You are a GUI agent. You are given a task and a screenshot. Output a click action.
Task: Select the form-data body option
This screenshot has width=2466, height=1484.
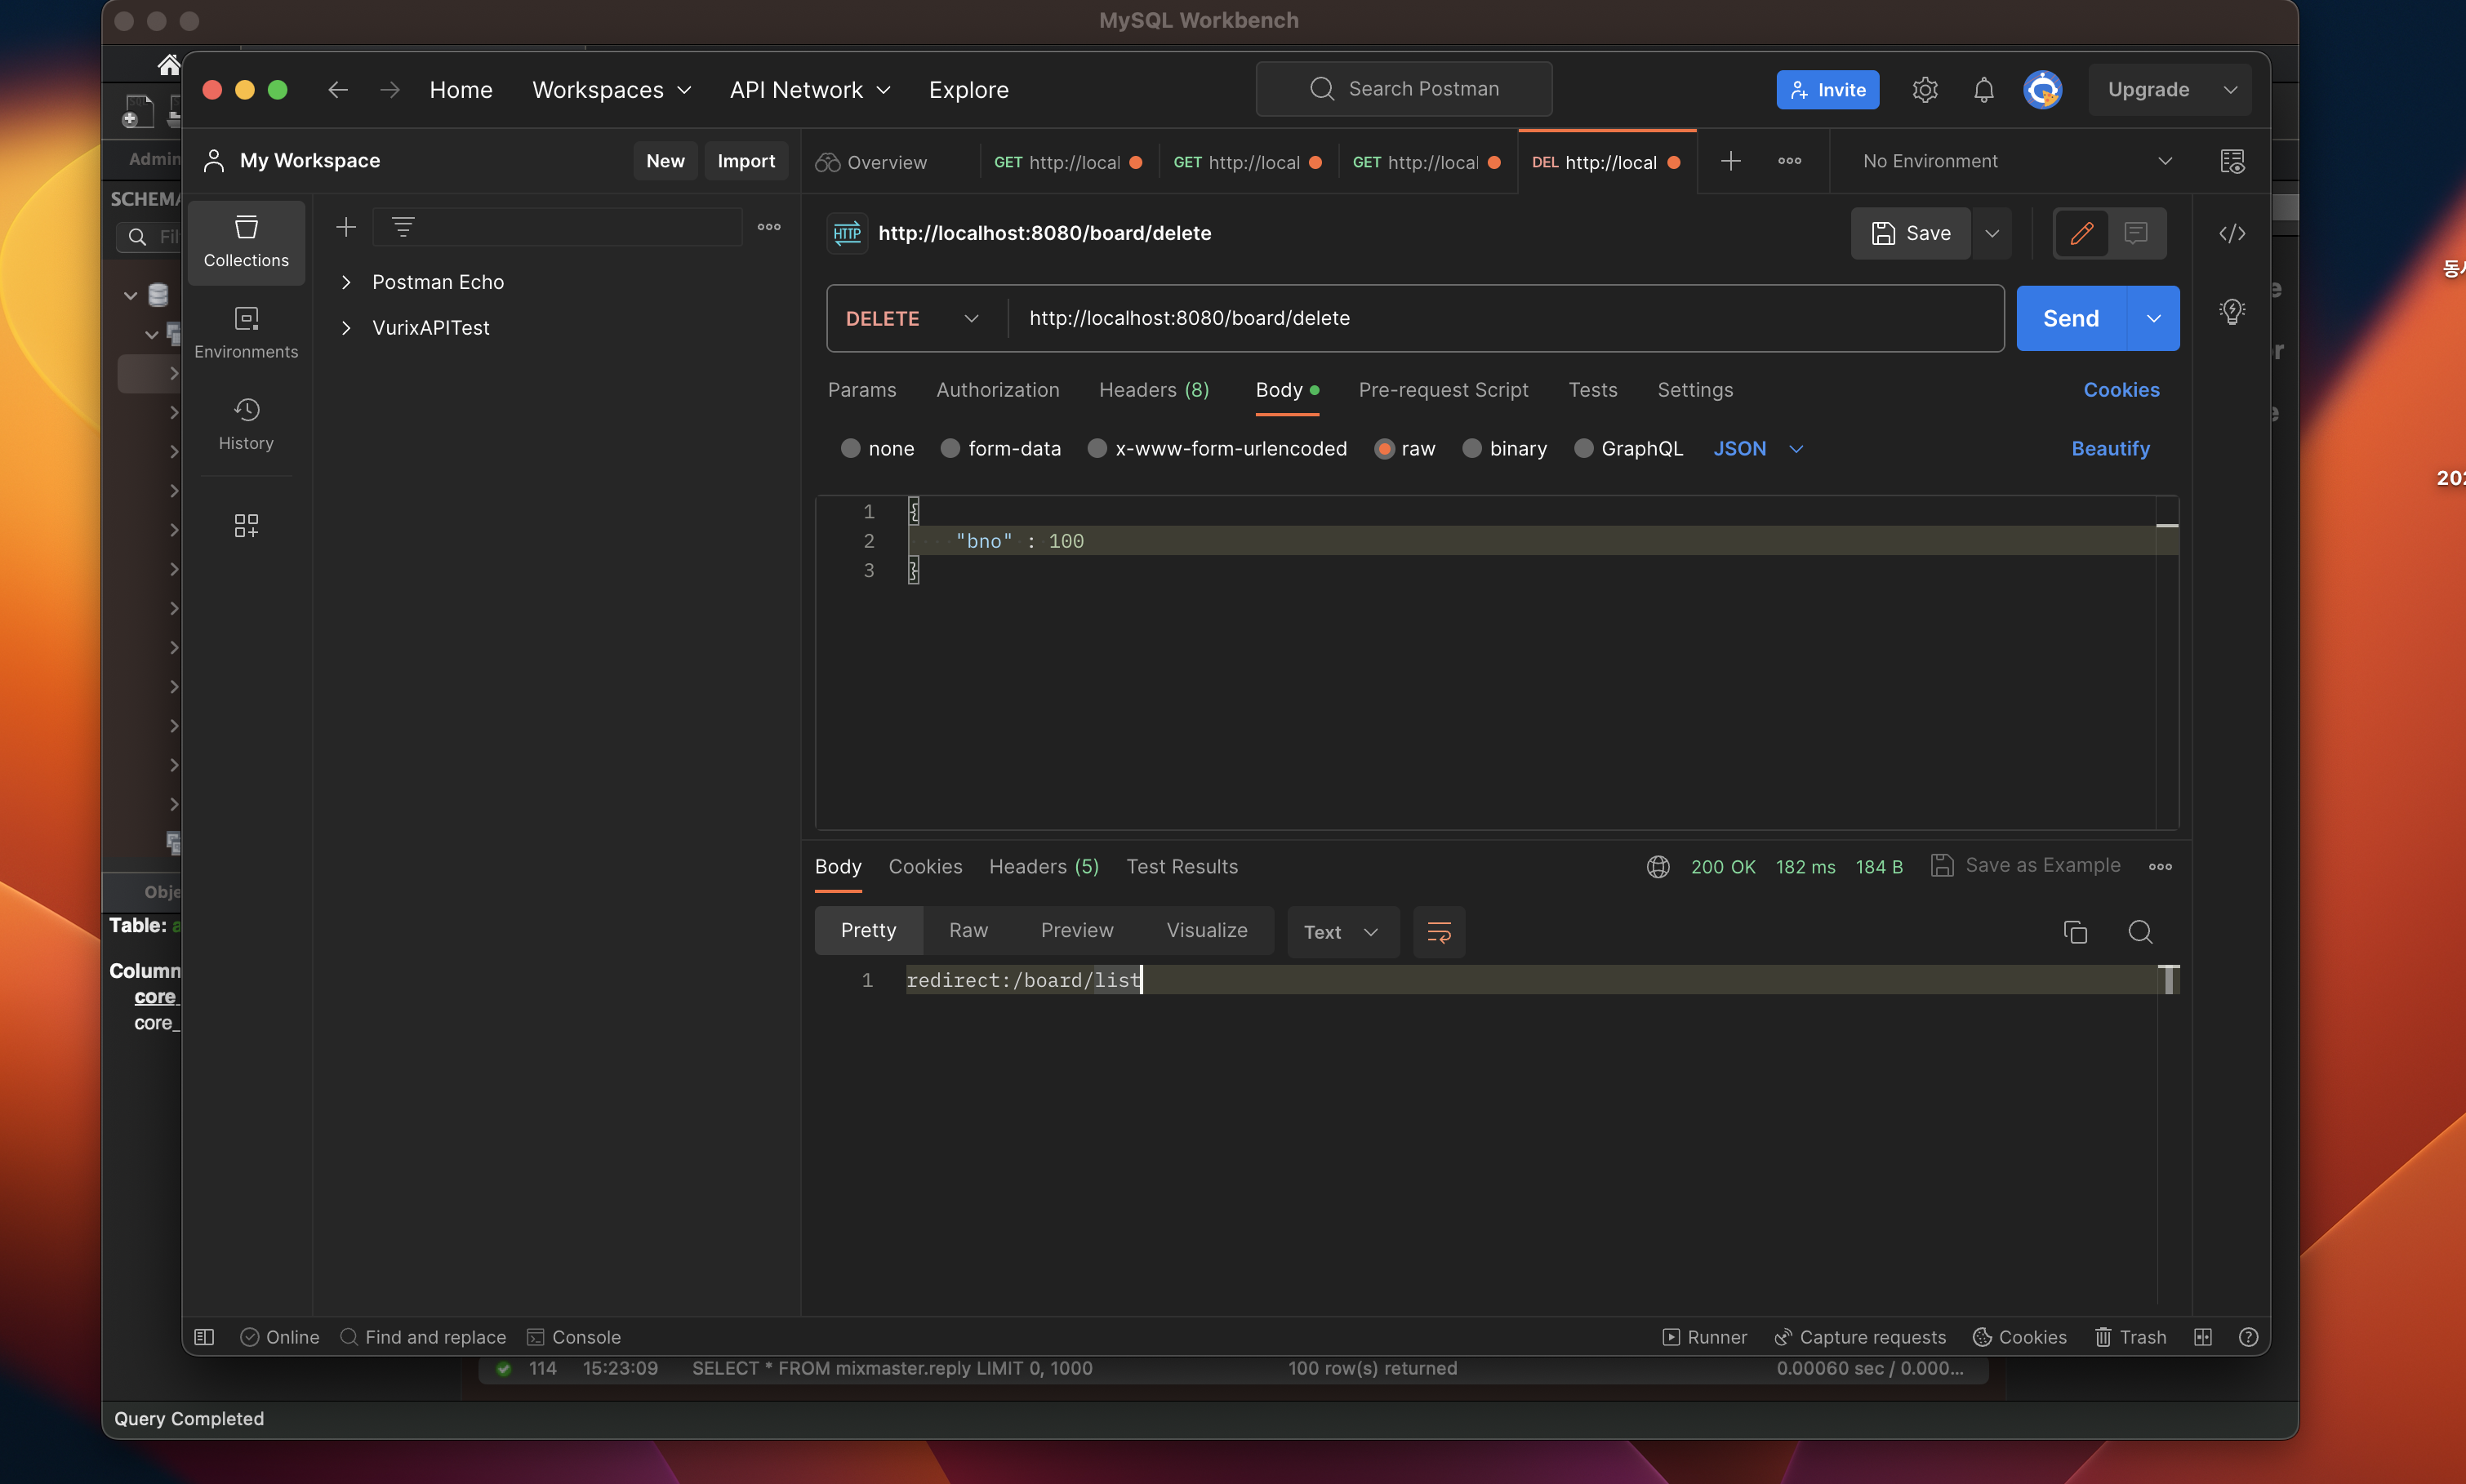click(x=951, y=449)
